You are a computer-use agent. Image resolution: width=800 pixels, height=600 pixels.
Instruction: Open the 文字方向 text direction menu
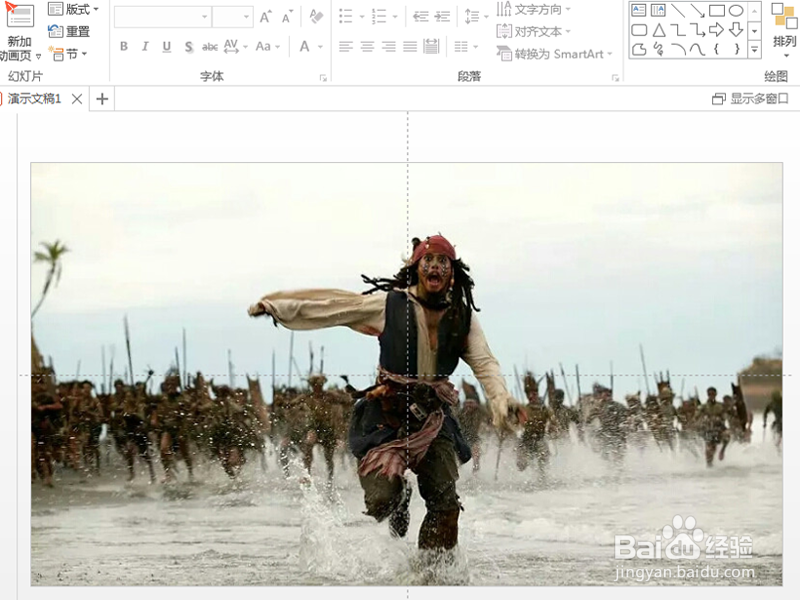pyautogui.click(x=533, y=9)
